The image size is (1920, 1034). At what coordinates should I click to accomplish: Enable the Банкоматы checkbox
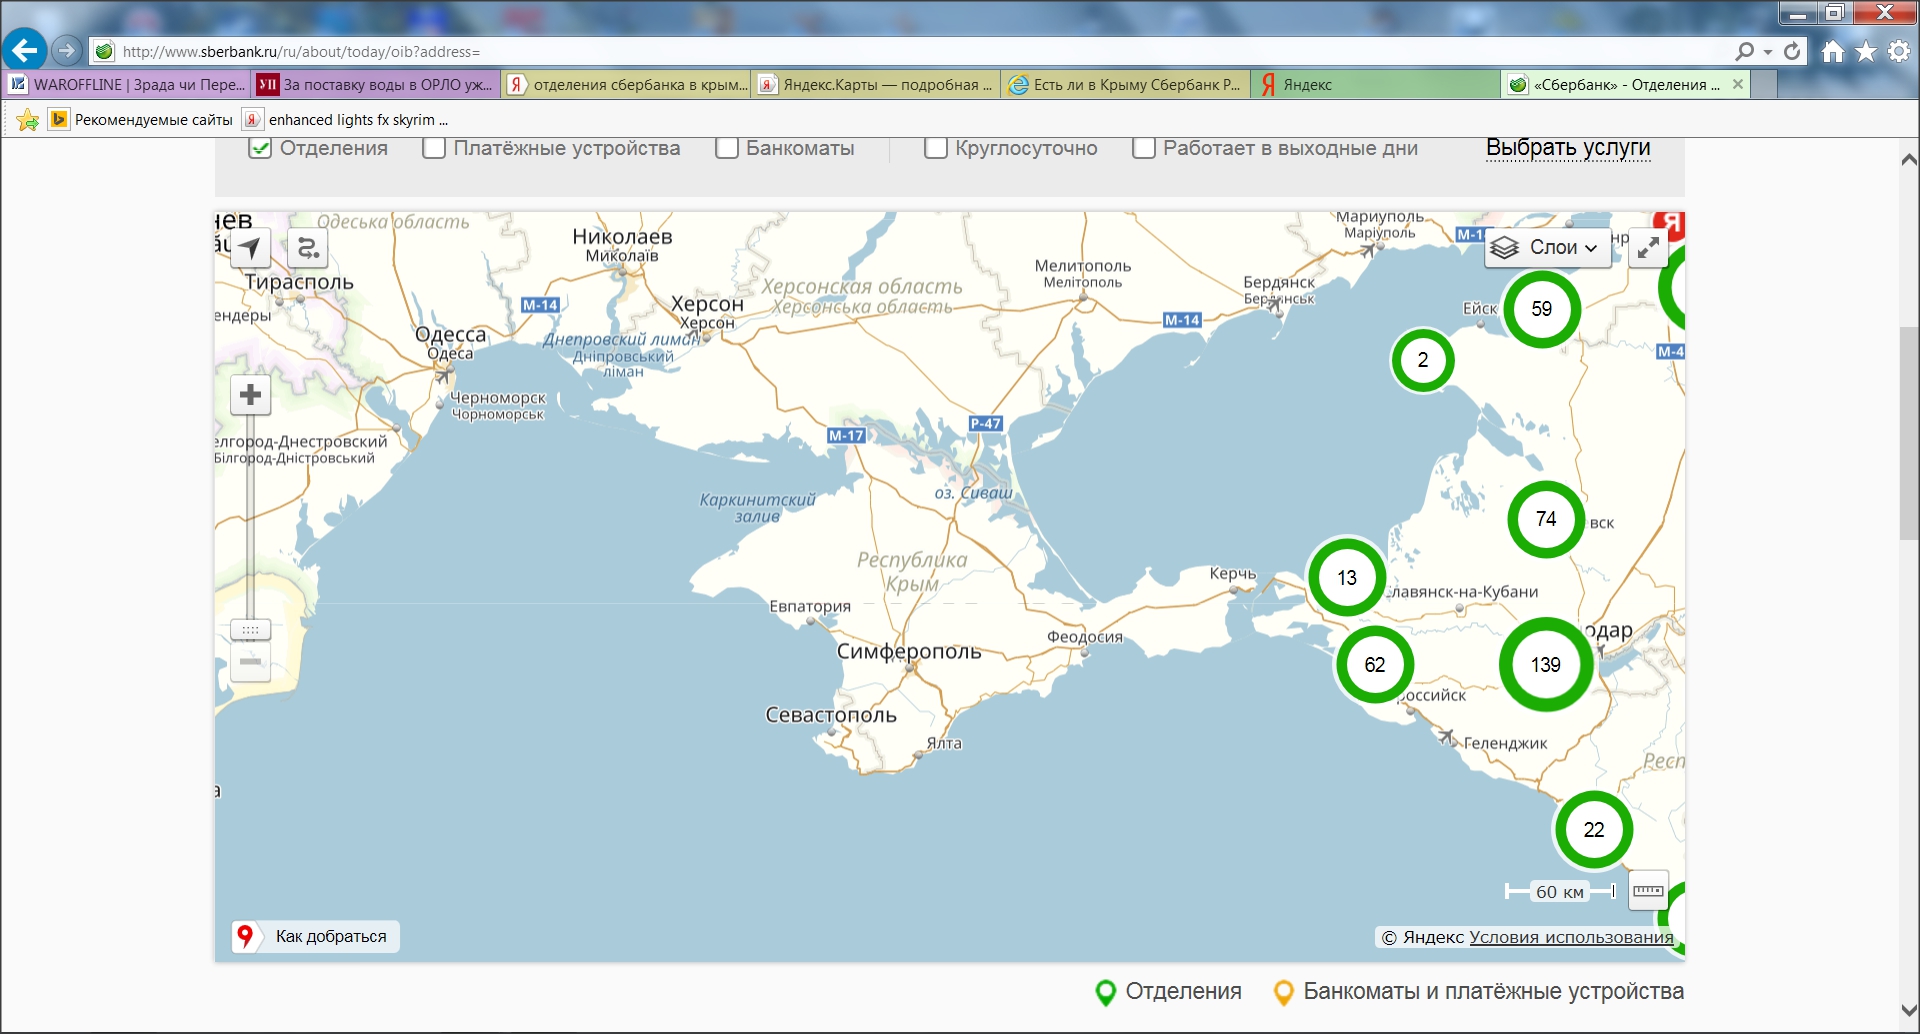point(727,148)
